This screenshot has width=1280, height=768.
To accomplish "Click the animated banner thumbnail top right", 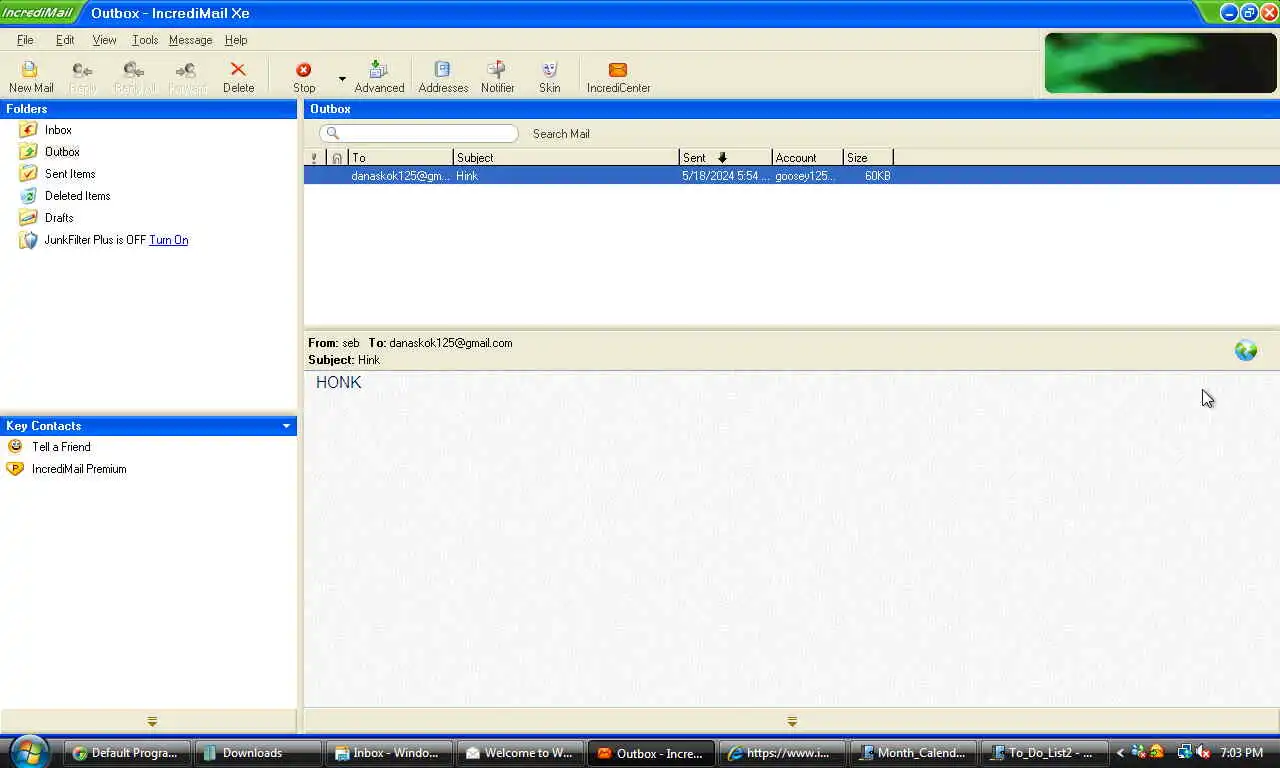I will [x=1161, y=63].
